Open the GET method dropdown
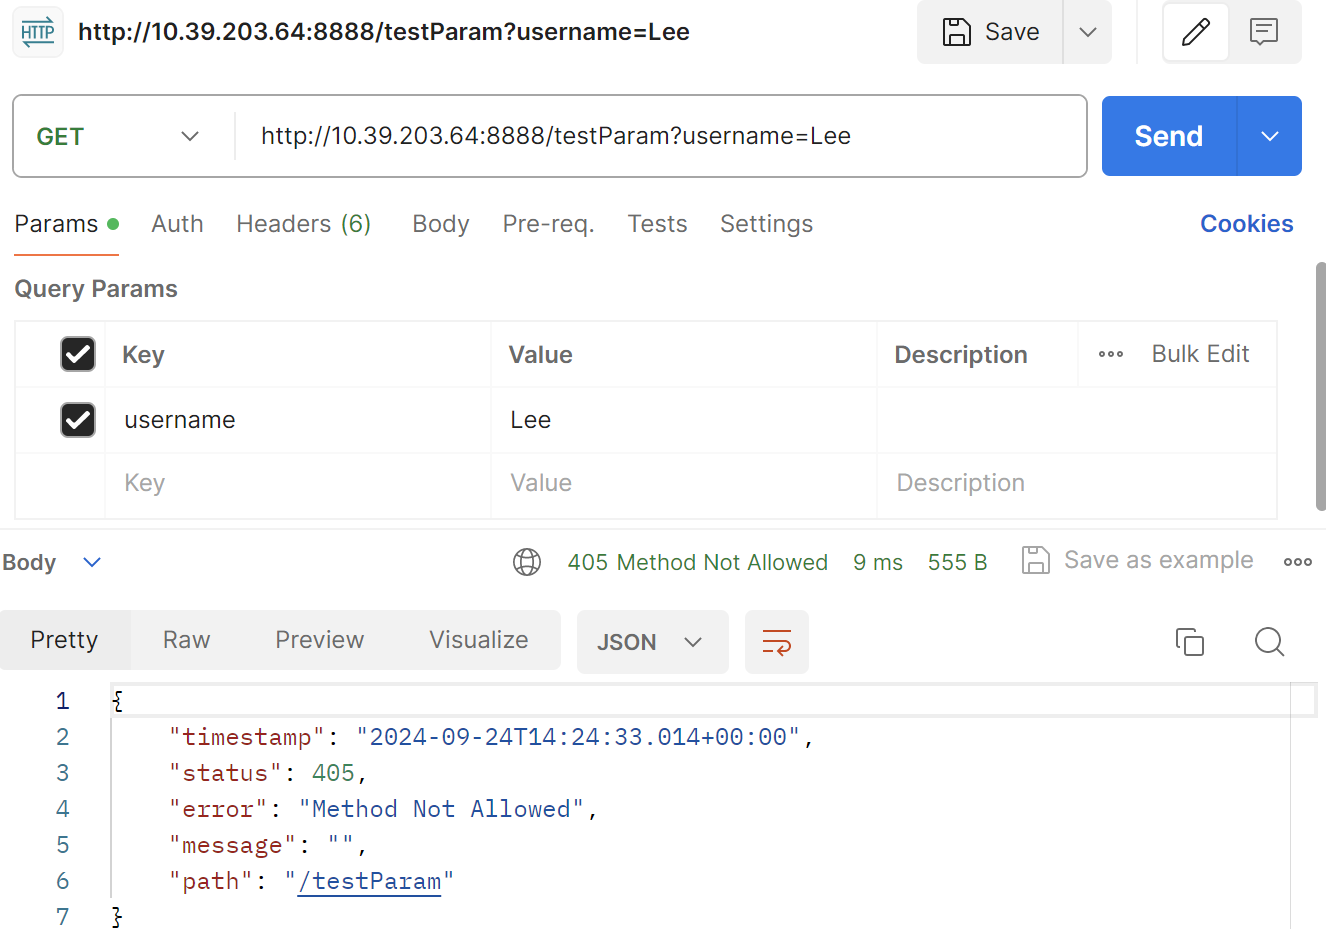Screen dimensions: 1326x929 (118, 136)
